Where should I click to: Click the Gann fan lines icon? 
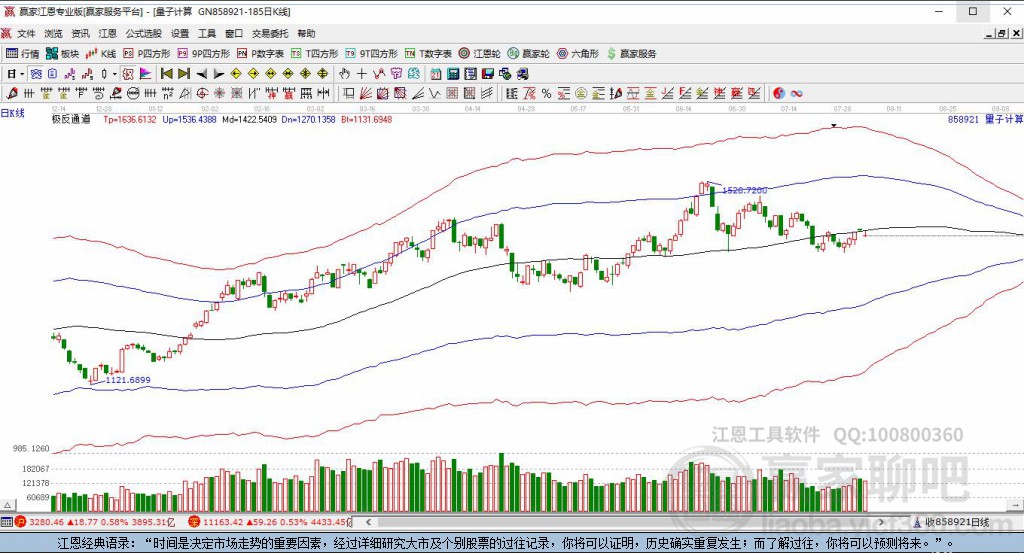(x=367, y=93)
